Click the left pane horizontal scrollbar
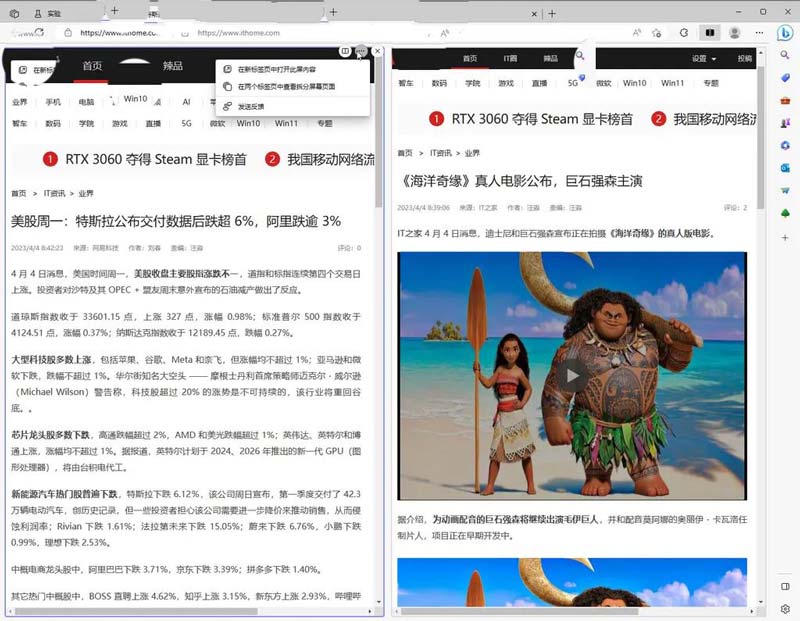This screenshot has height=621, width=800. click(136, 611)
